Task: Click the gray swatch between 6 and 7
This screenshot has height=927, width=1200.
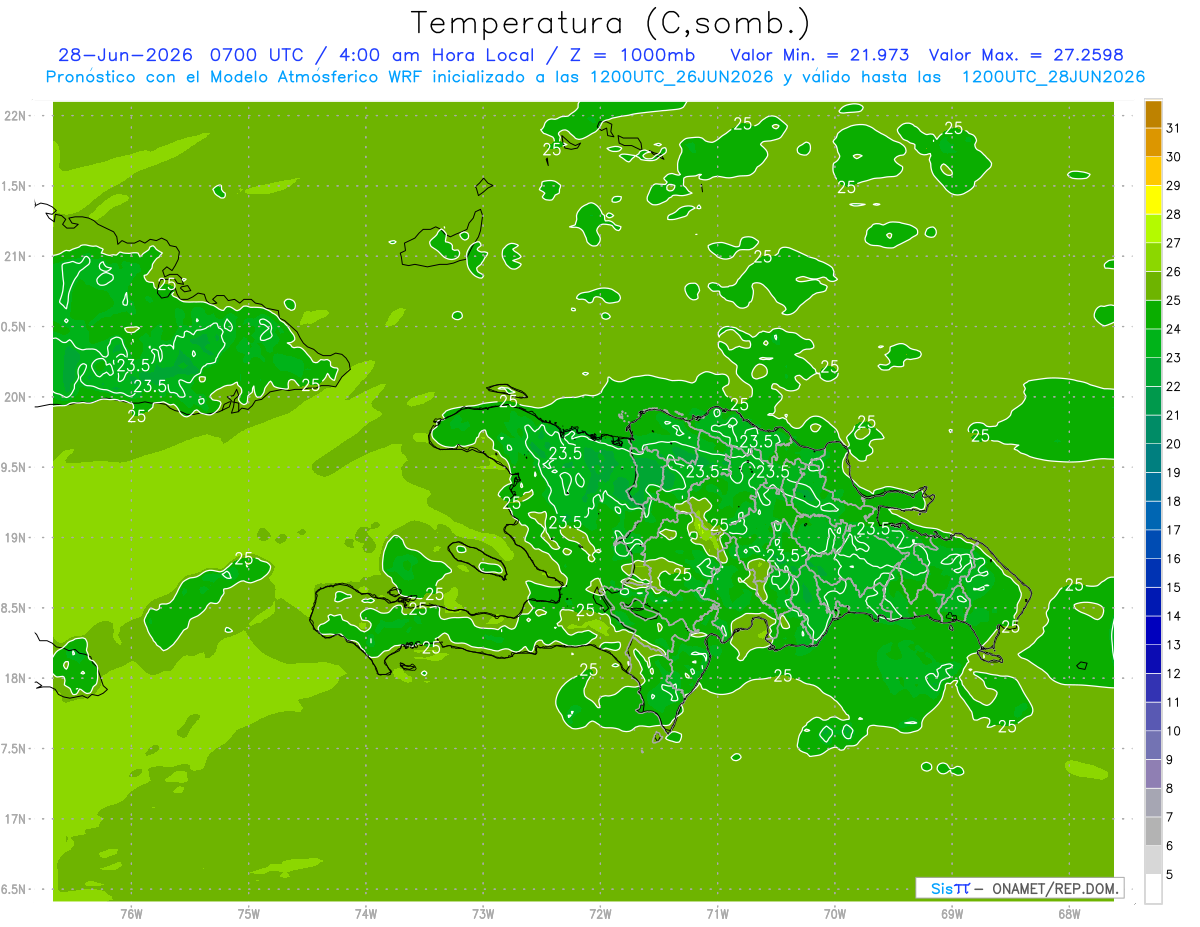Action: tap(1153, 831)
